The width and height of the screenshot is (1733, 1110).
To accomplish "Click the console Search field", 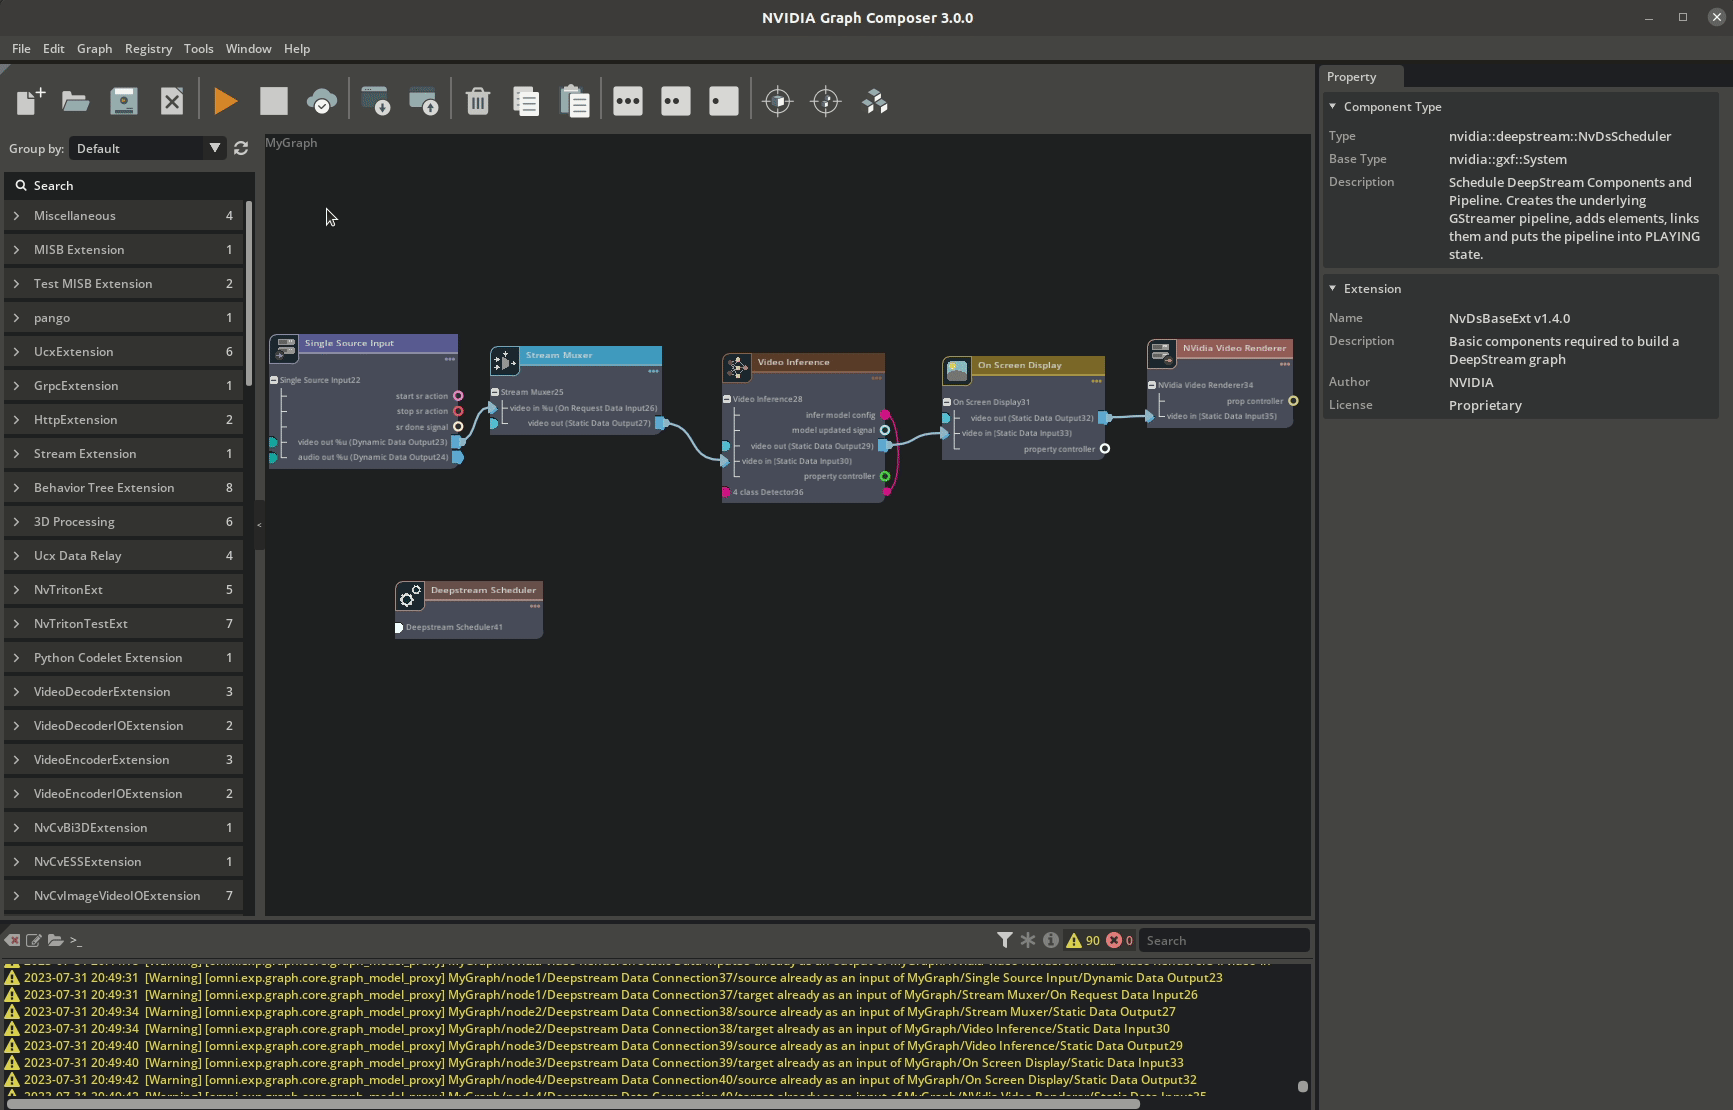I will 1224,940.
